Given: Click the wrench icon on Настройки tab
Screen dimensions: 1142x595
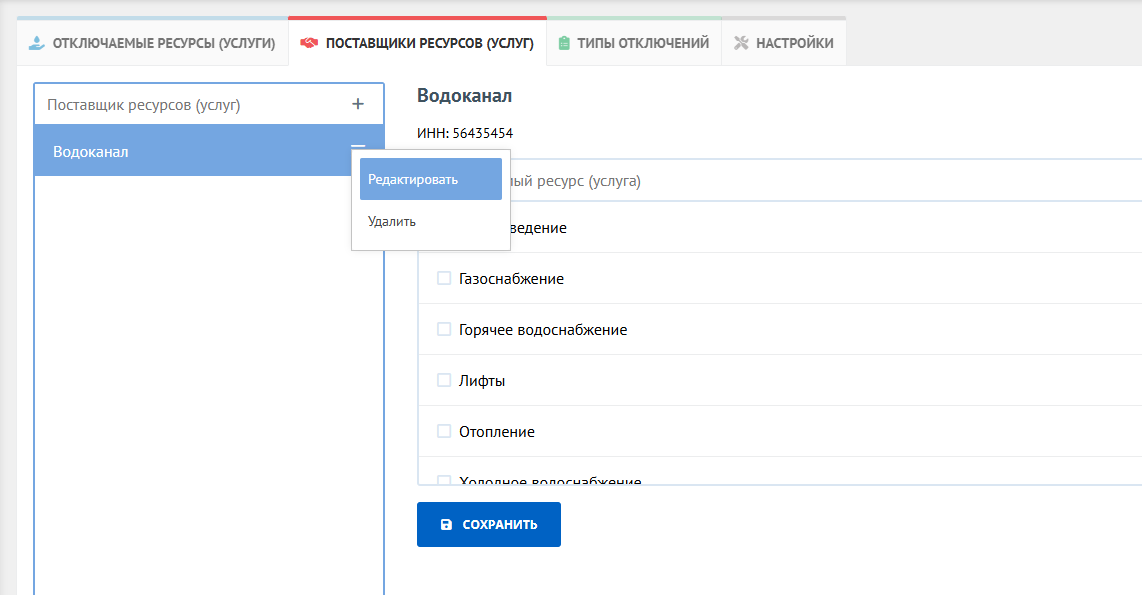Looking at the screenshot, I should 741,43.
